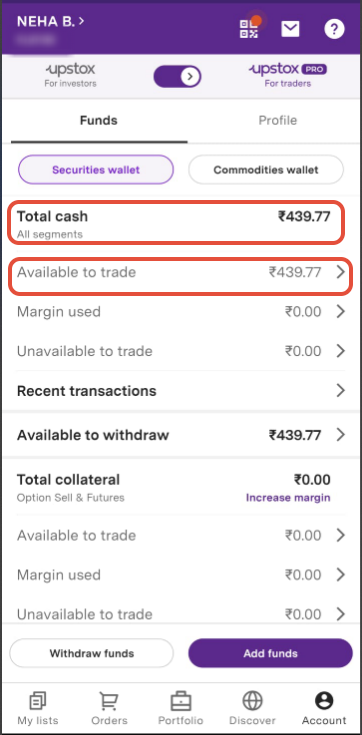Screen dimensions: 362x735
Task: Tap the Withdraw funds button
Action: tap(92, 653)
